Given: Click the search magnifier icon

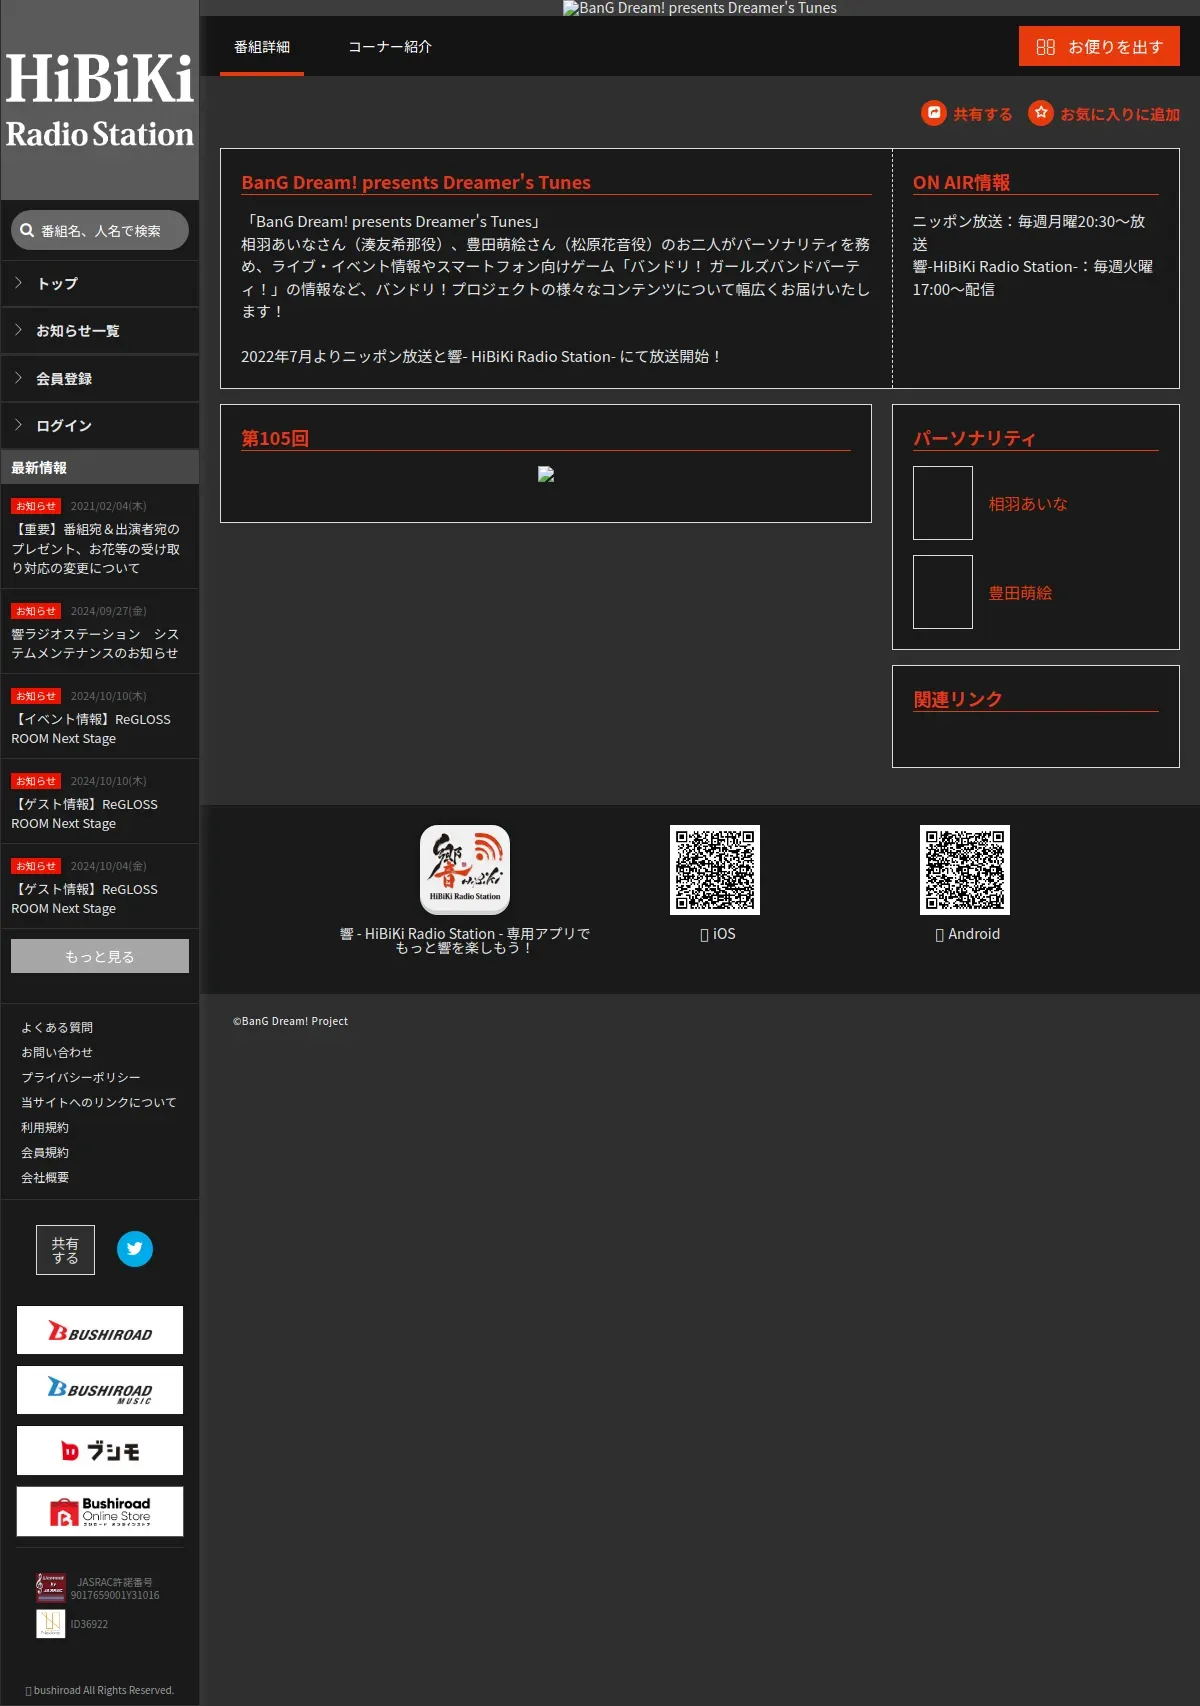Looking at the screenshot, I should tap(27, 230).
